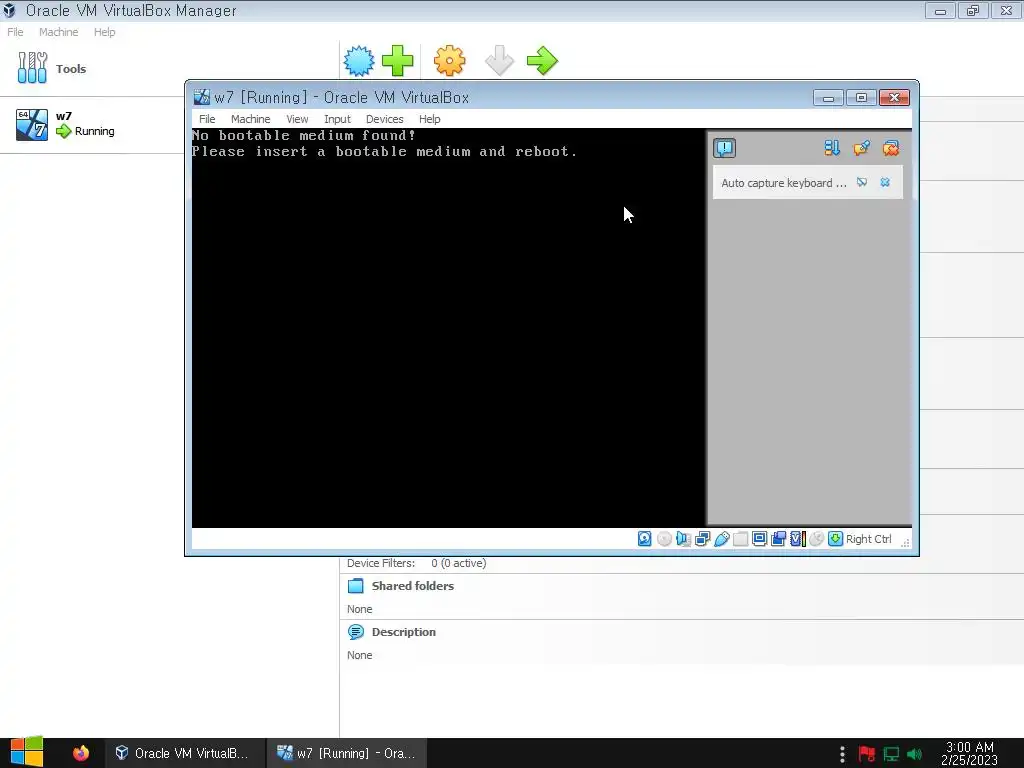
Task: Click the volume speaker tray icon
Action: pyautogui.click(x=914, y=754)
